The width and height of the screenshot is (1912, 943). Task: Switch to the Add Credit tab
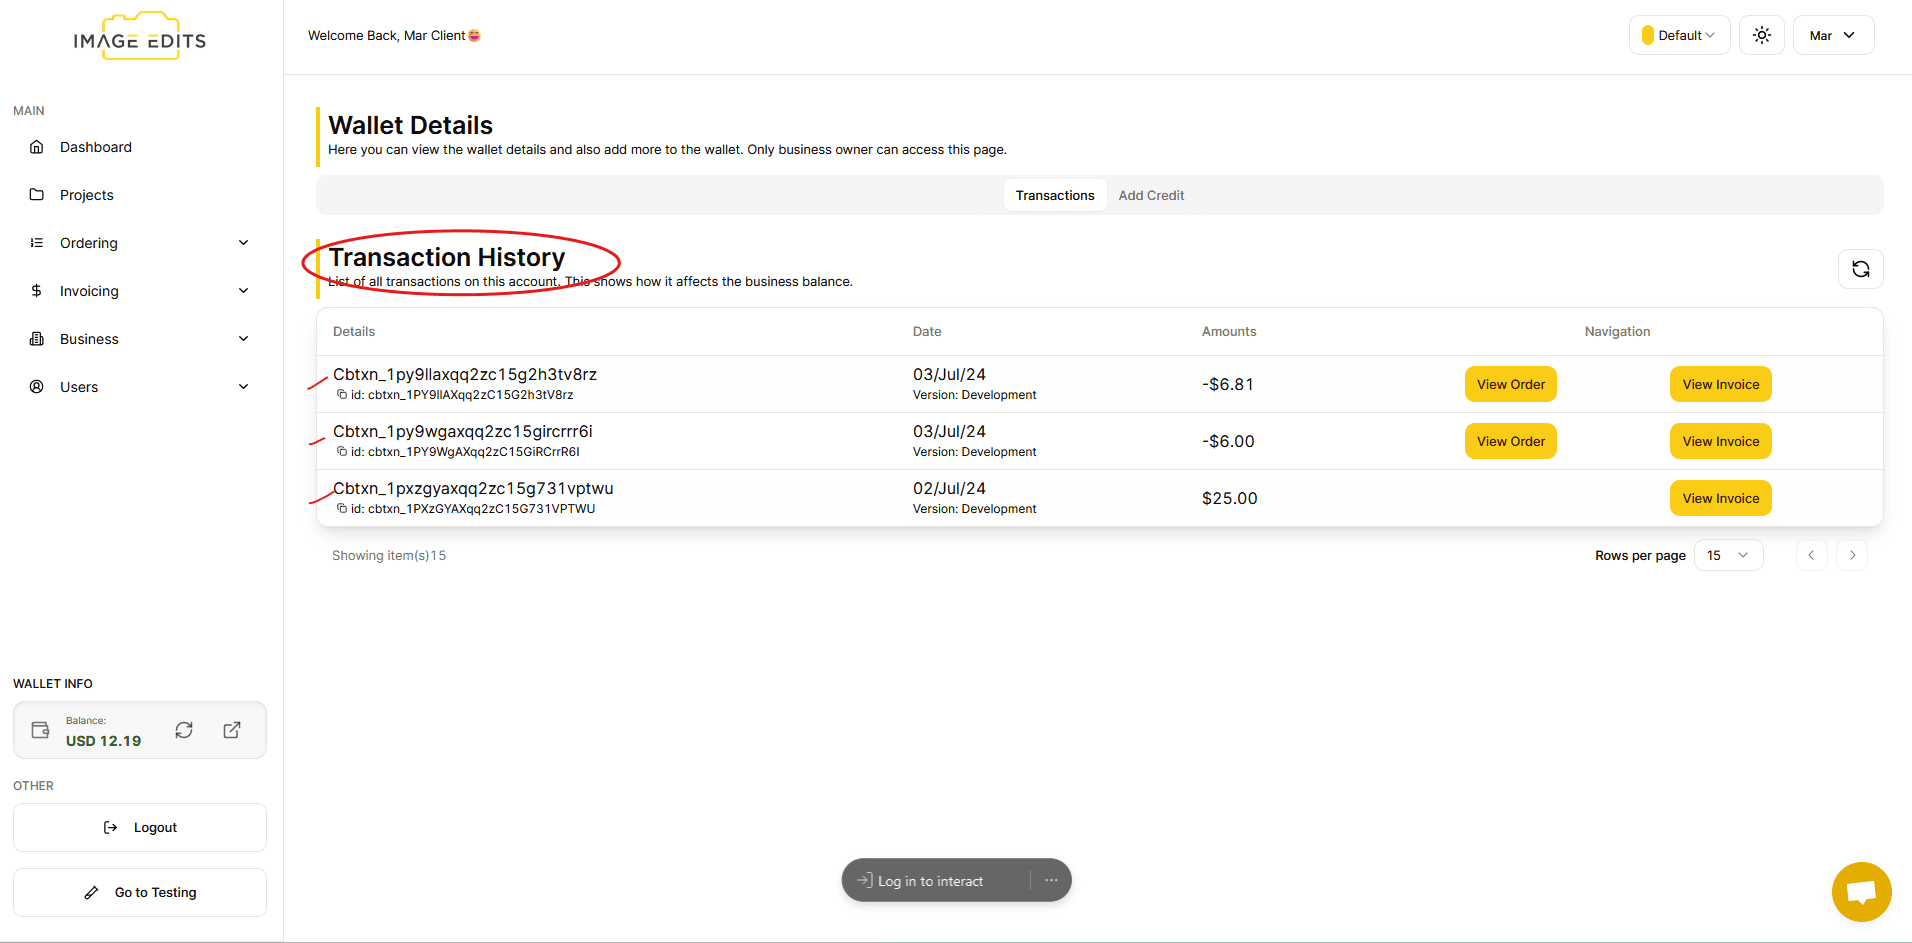[x=1151, y=195]
